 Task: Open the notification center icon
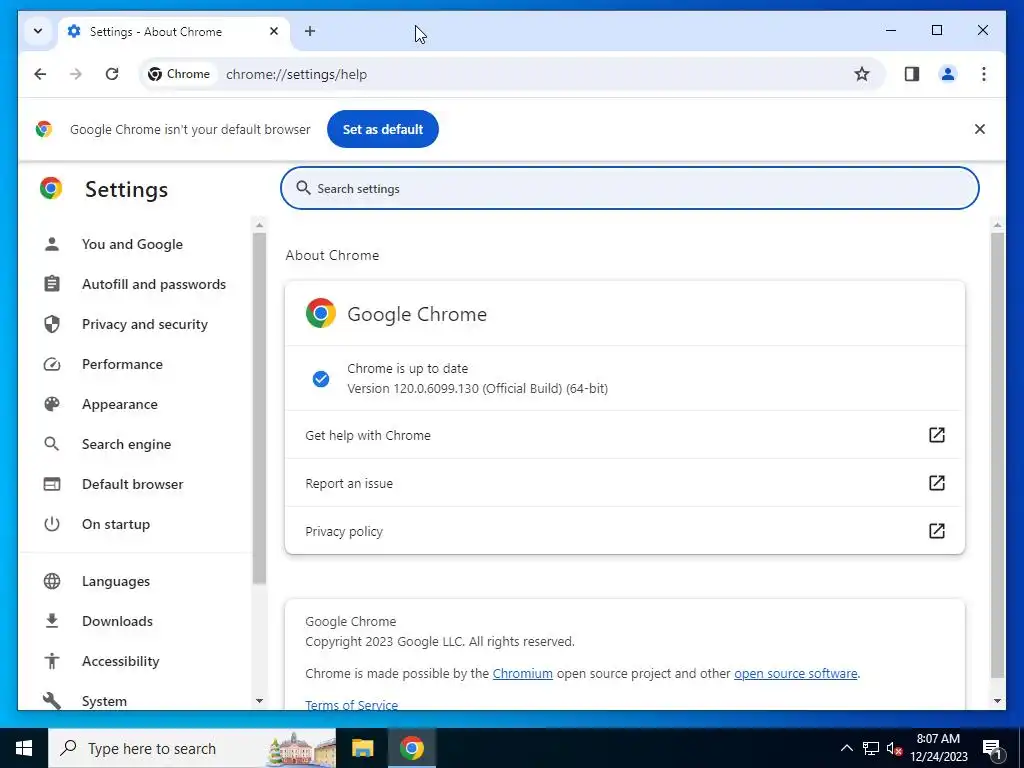[x=991, y=749]
